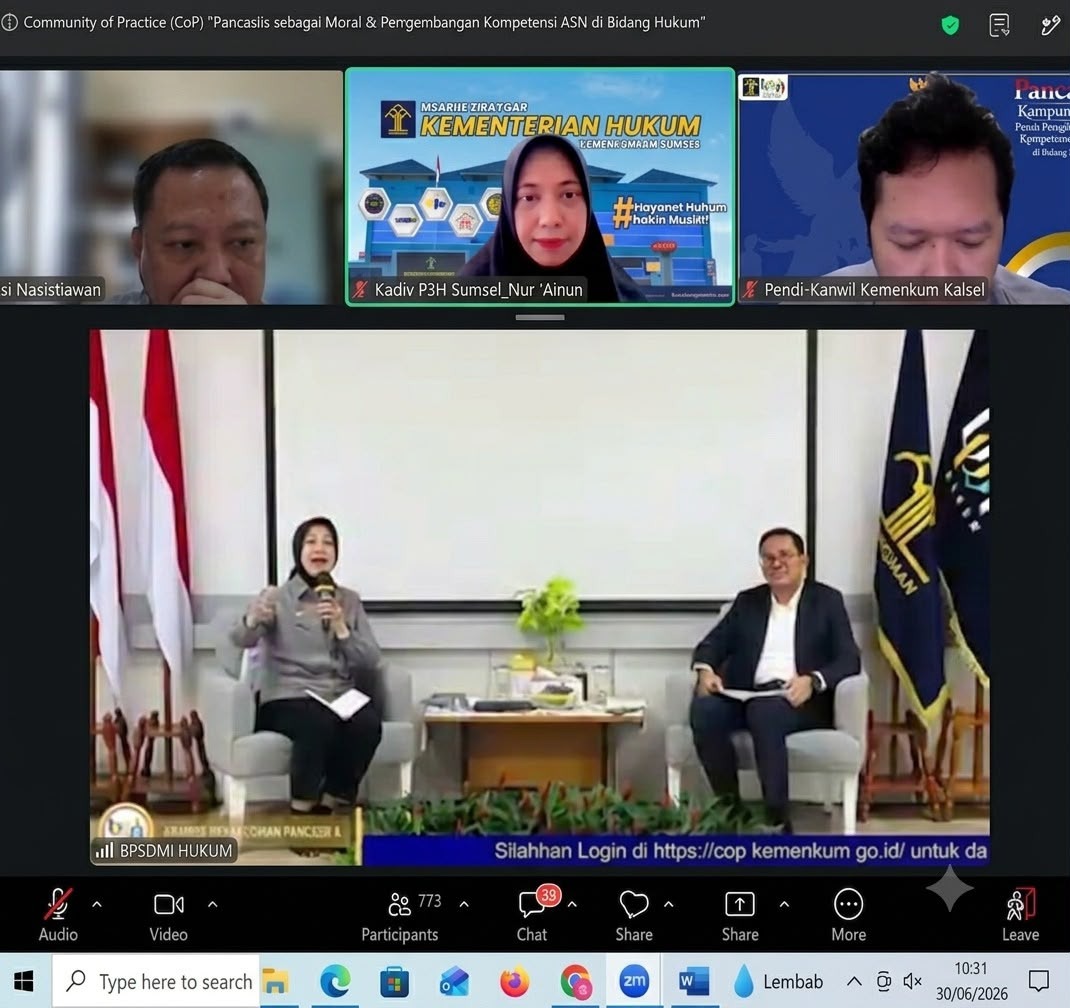
Task: Click the Silahkan Login cop kemenkum ticker text
Action: pos(740,850)
